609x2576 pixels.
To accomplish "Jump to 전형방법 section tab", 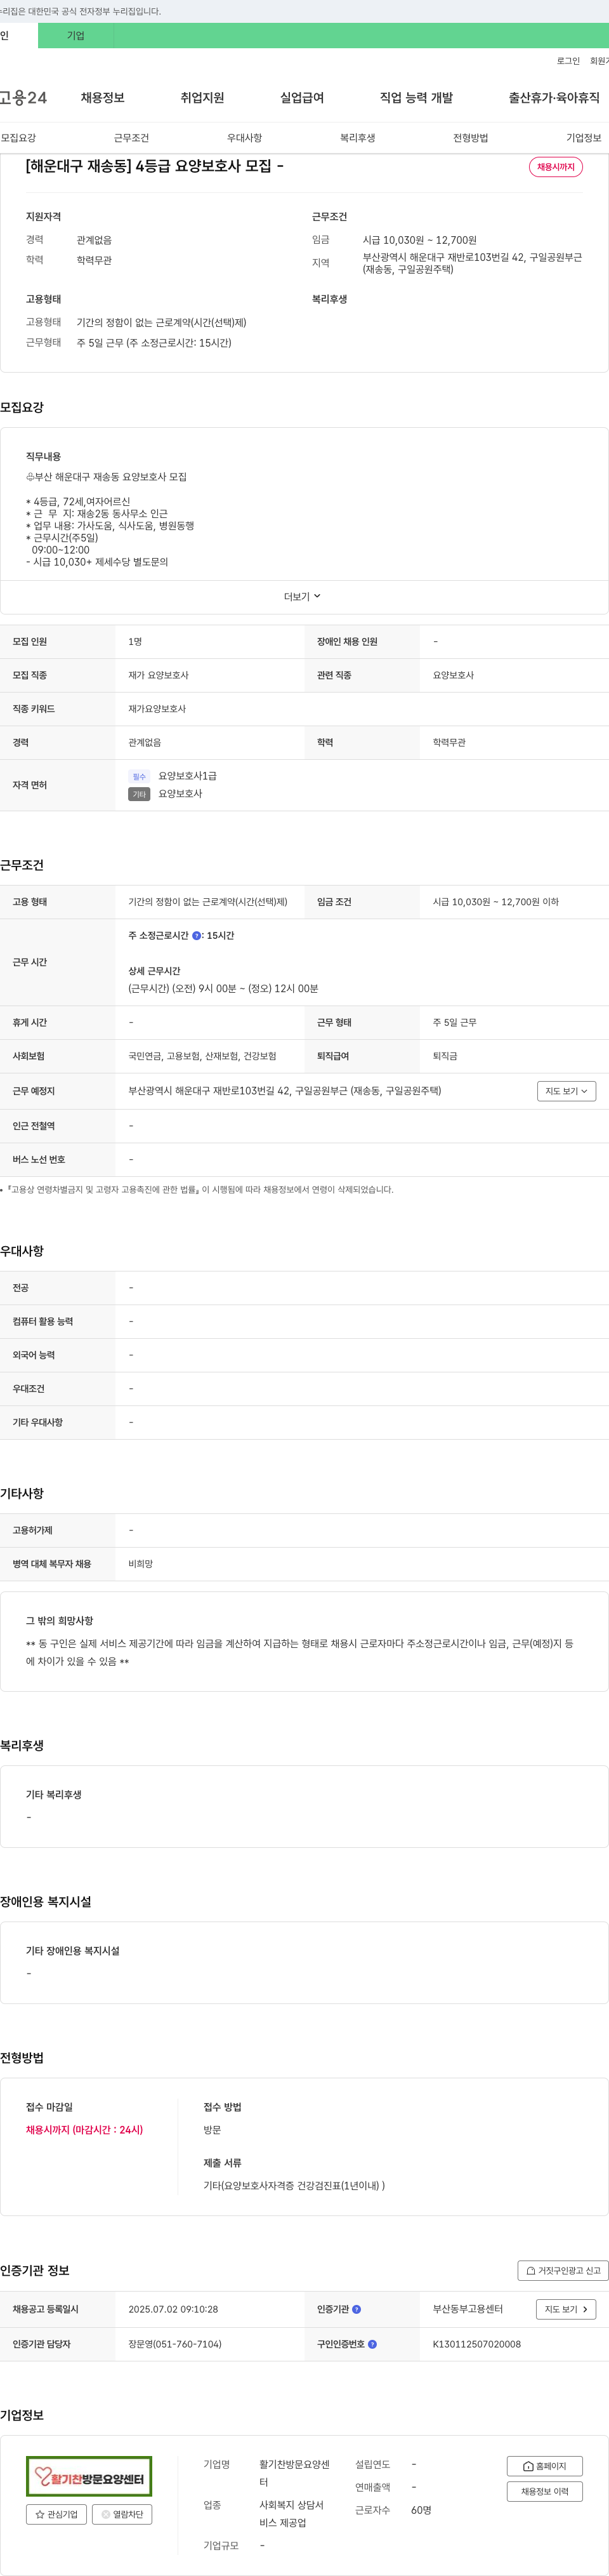I will pos(470,138).
